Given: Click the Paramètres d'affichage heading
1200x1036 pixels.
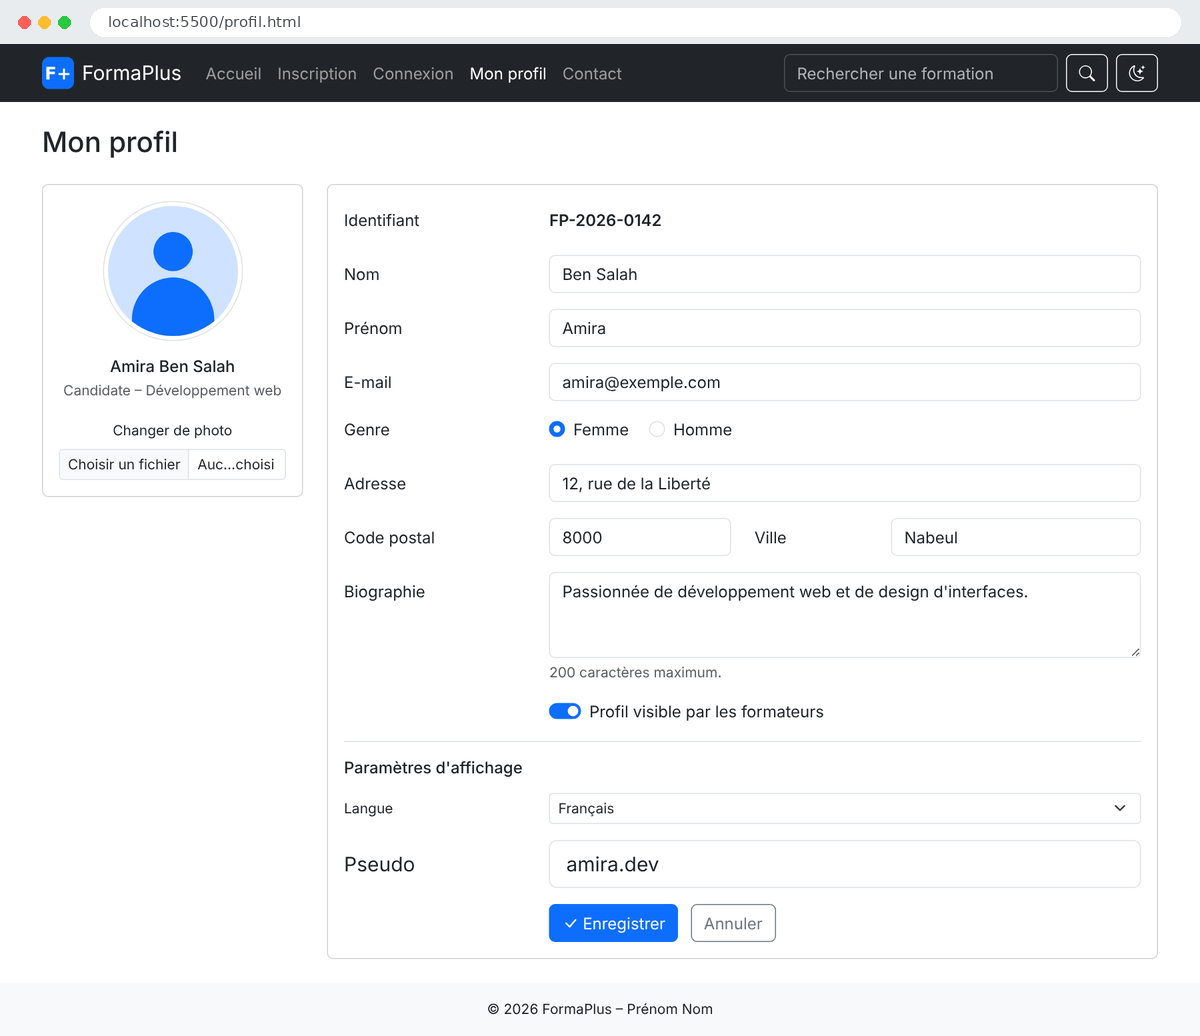Looking at the screenshot, I should tap(433, 767).
